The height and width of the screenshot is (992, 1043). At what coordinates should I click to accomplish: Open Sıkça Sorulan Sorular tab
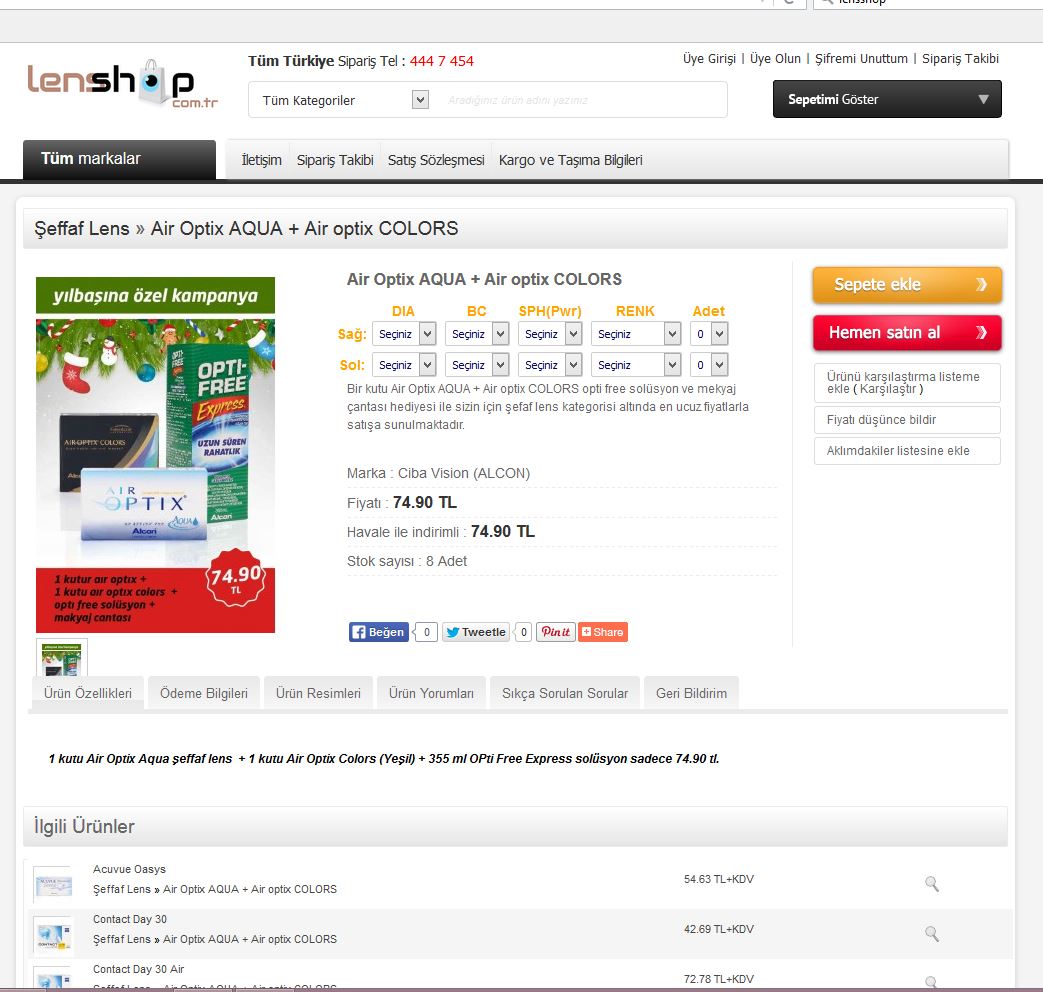tap(565, 693)
